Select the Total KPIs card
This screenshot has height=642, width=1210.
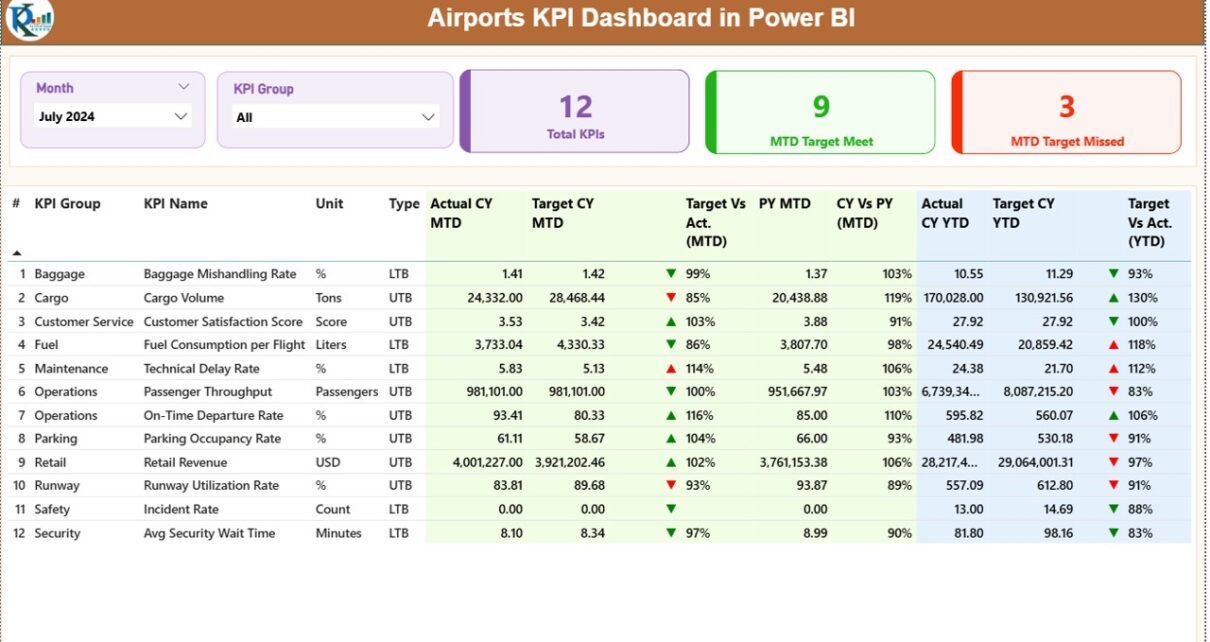(x=575, y=112)
